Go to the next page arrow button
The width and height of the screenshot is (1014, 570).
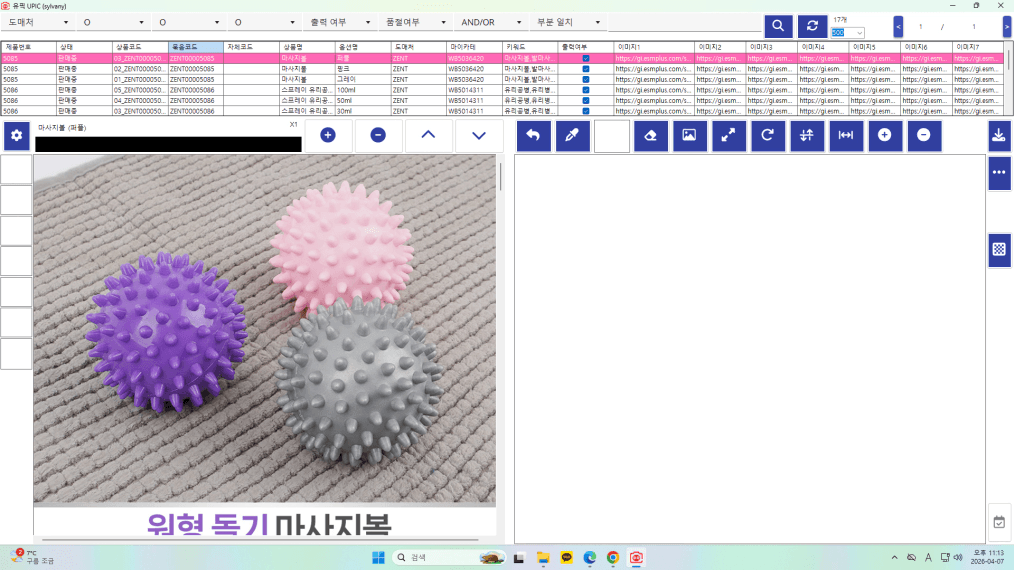pos(1005,26)
